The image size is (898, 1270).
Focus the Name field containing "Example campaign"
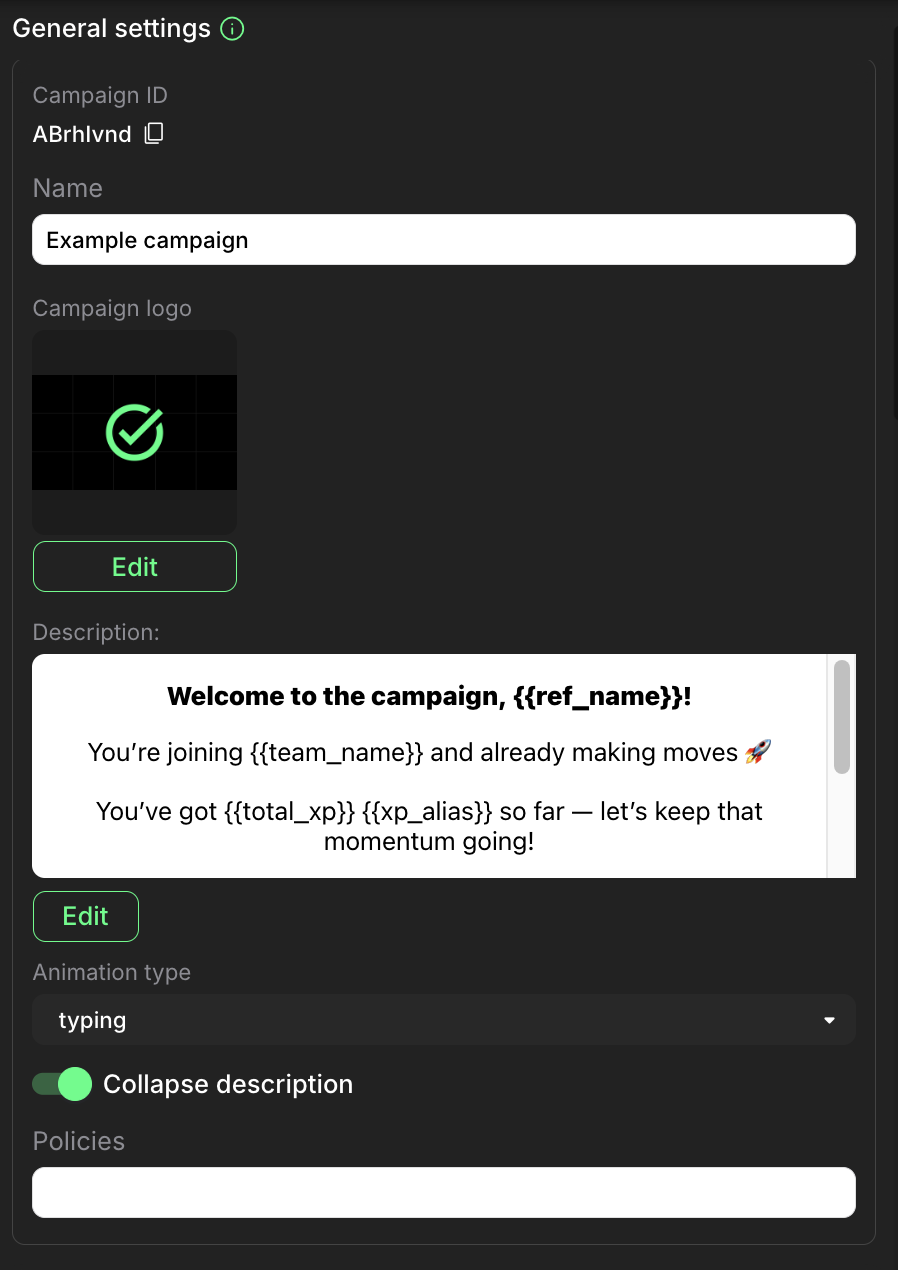(443, 240)
